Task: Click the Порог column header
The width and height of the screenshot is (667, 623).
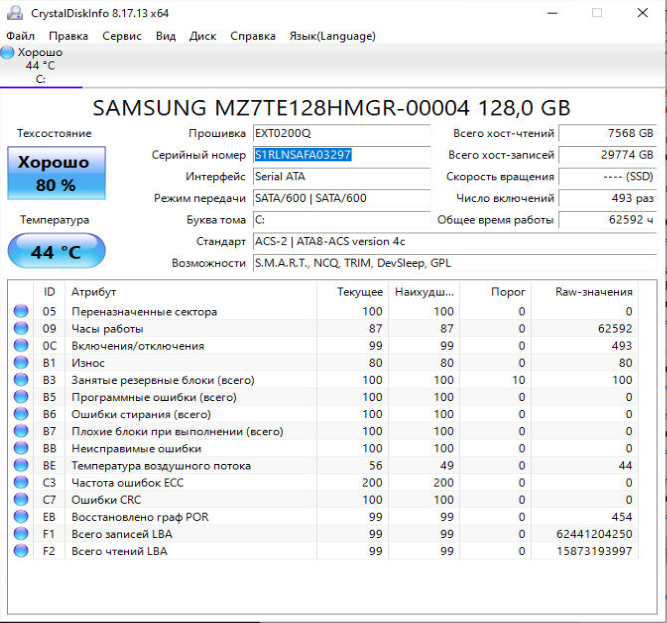Action: point(496,292)
